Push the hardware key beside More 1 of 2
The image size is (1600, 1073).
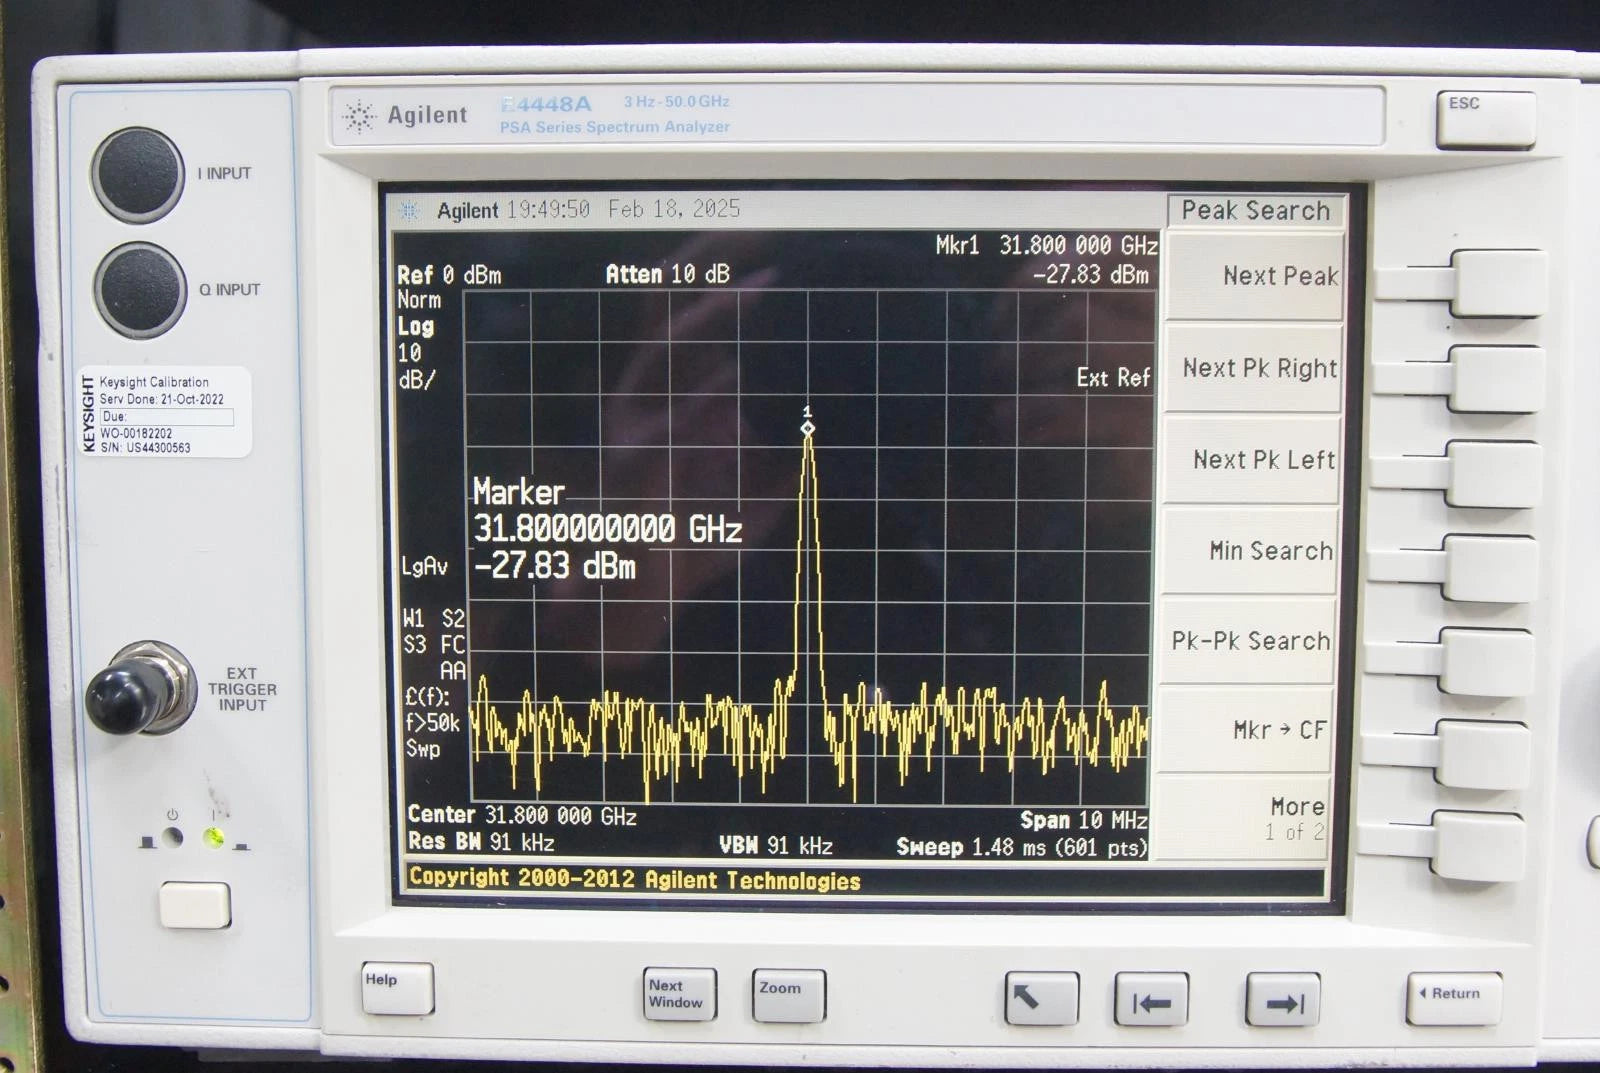coord(1478,846)
